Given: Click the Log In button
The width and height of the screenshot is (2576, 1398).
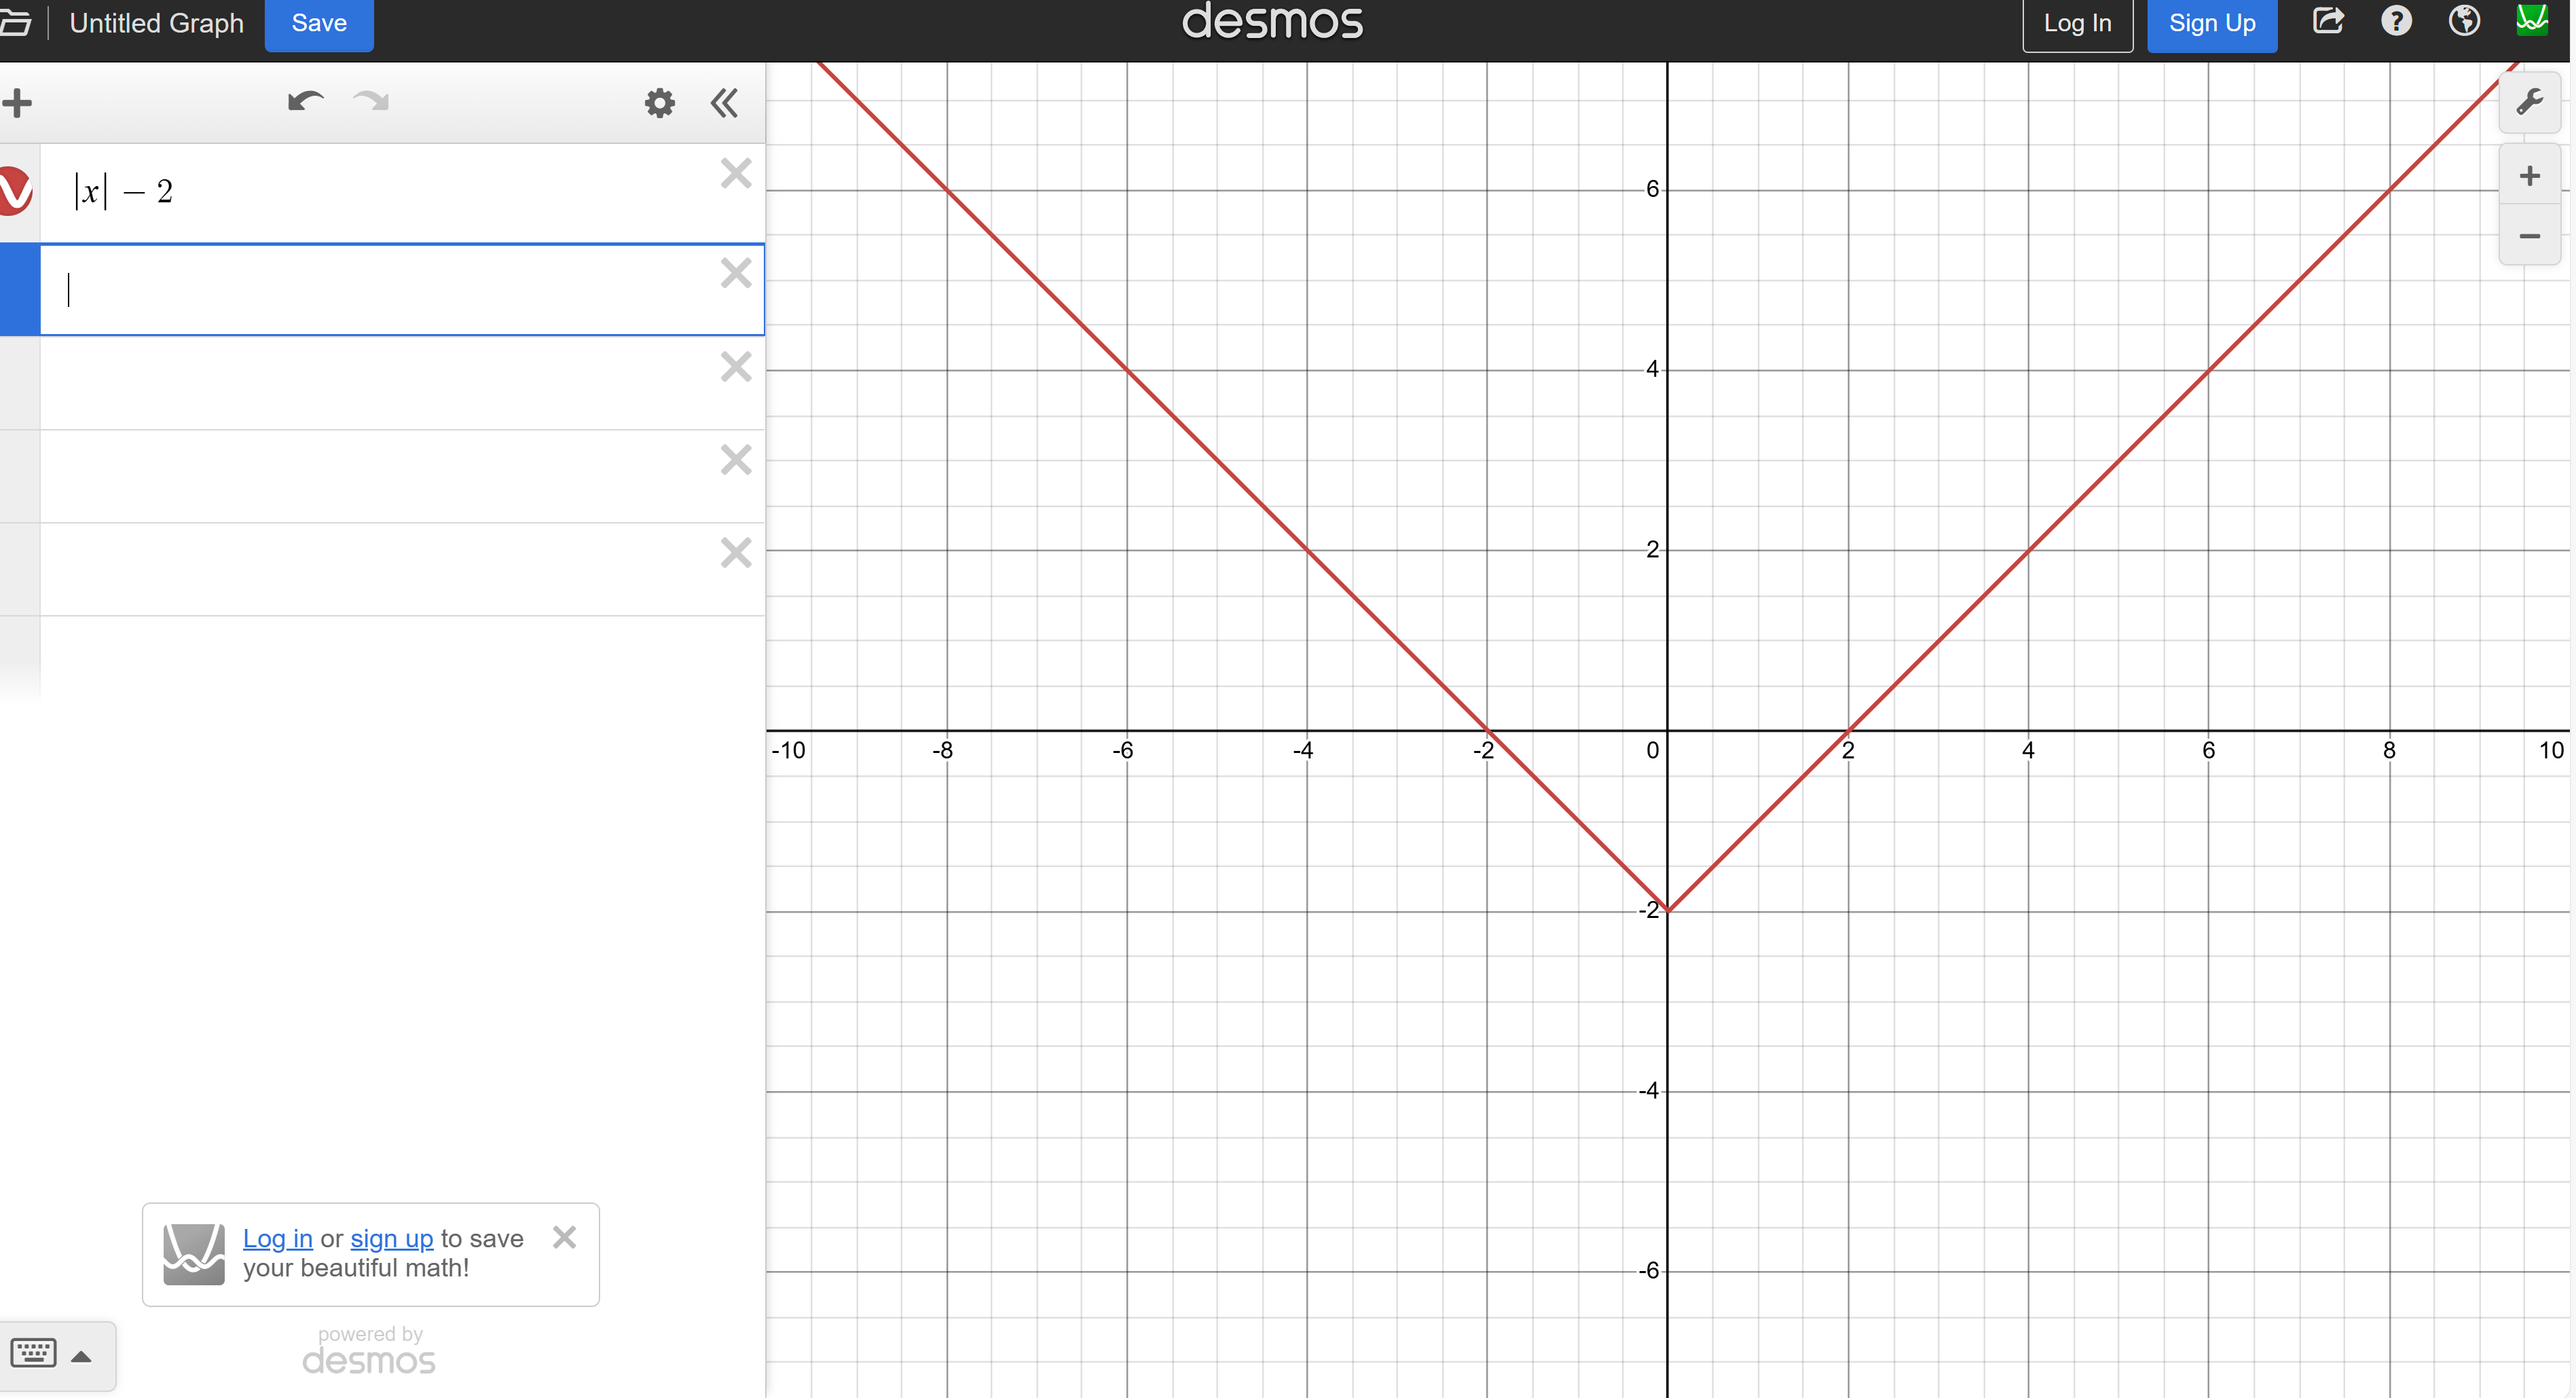Looking at the screenshot, I should (x=2076, y=24).
